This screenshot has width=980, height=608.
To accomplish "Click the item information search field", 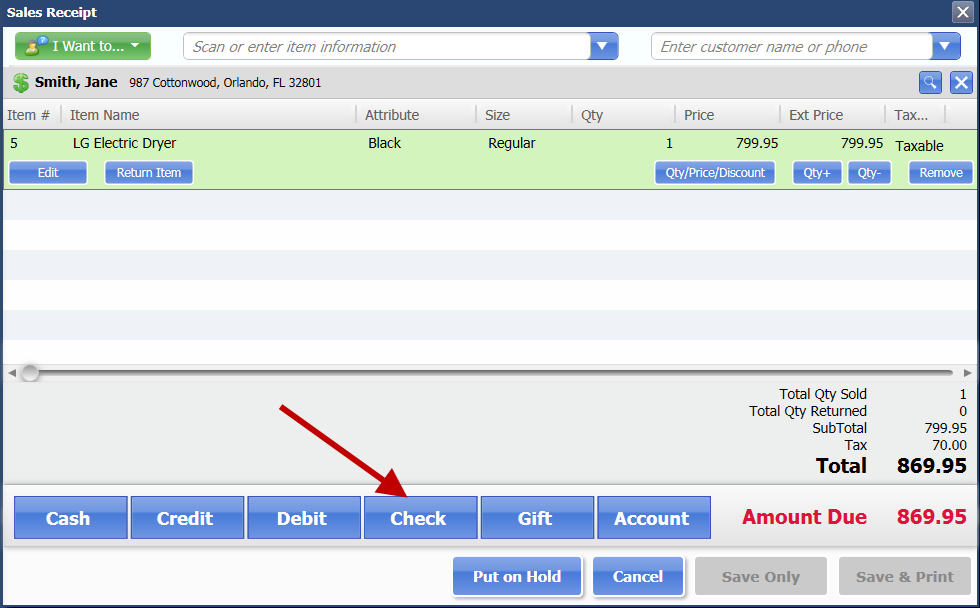I will (x=387, y=46).
